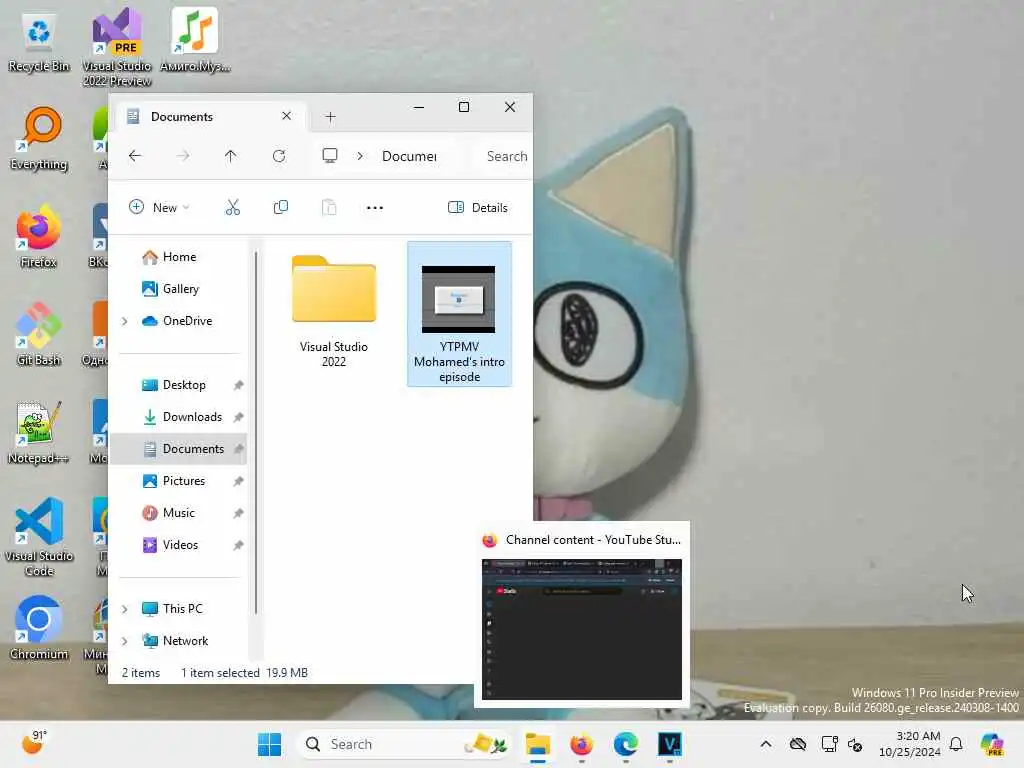This screenshot has height=768, width=1024.
Task: Click Microsoft Edge taskbar icon
Action: (626, 744)
